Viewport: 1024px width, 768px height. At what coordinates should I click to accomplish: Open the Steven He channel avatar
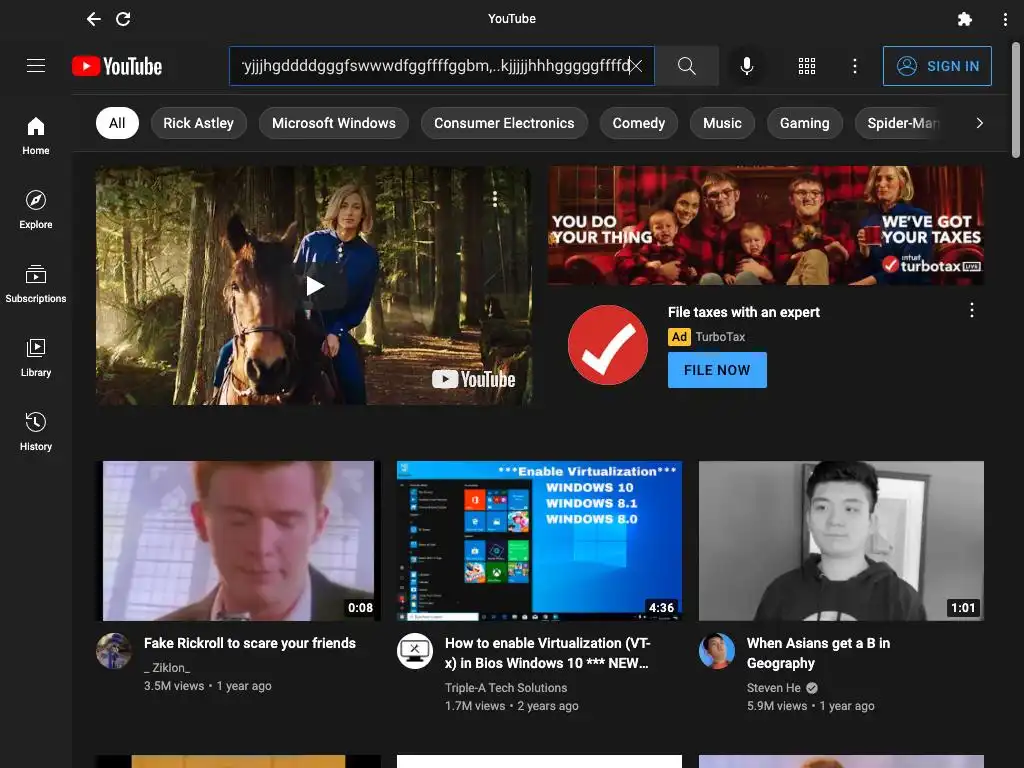point(716,651)
